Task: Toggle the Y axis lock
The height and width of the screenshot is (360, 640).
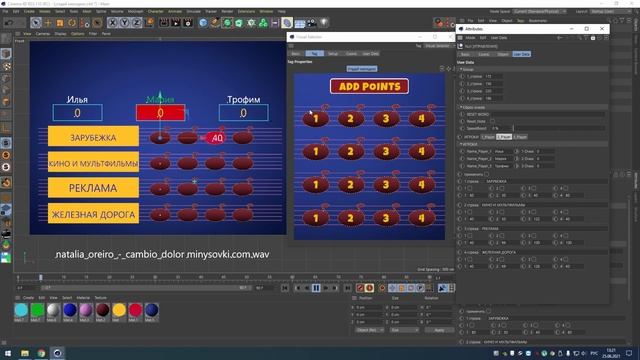Action: [x=124, y=23]
